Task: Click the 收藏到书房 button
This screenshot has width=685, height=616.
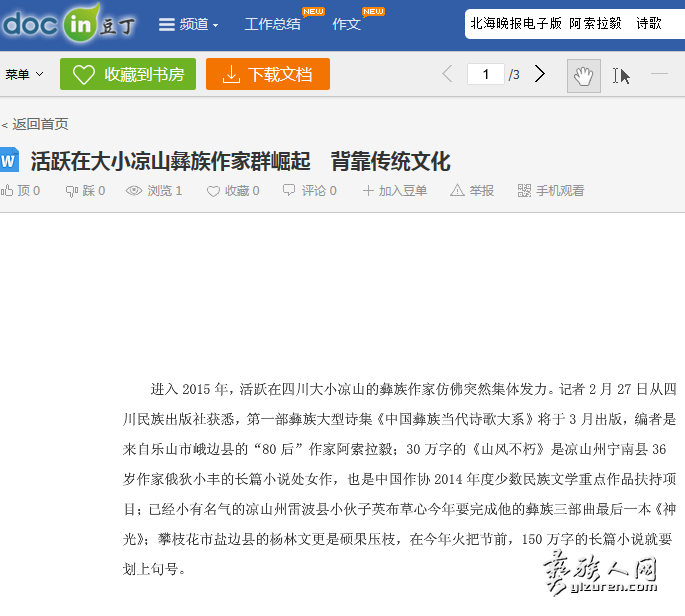Action: tap(128, 74)
